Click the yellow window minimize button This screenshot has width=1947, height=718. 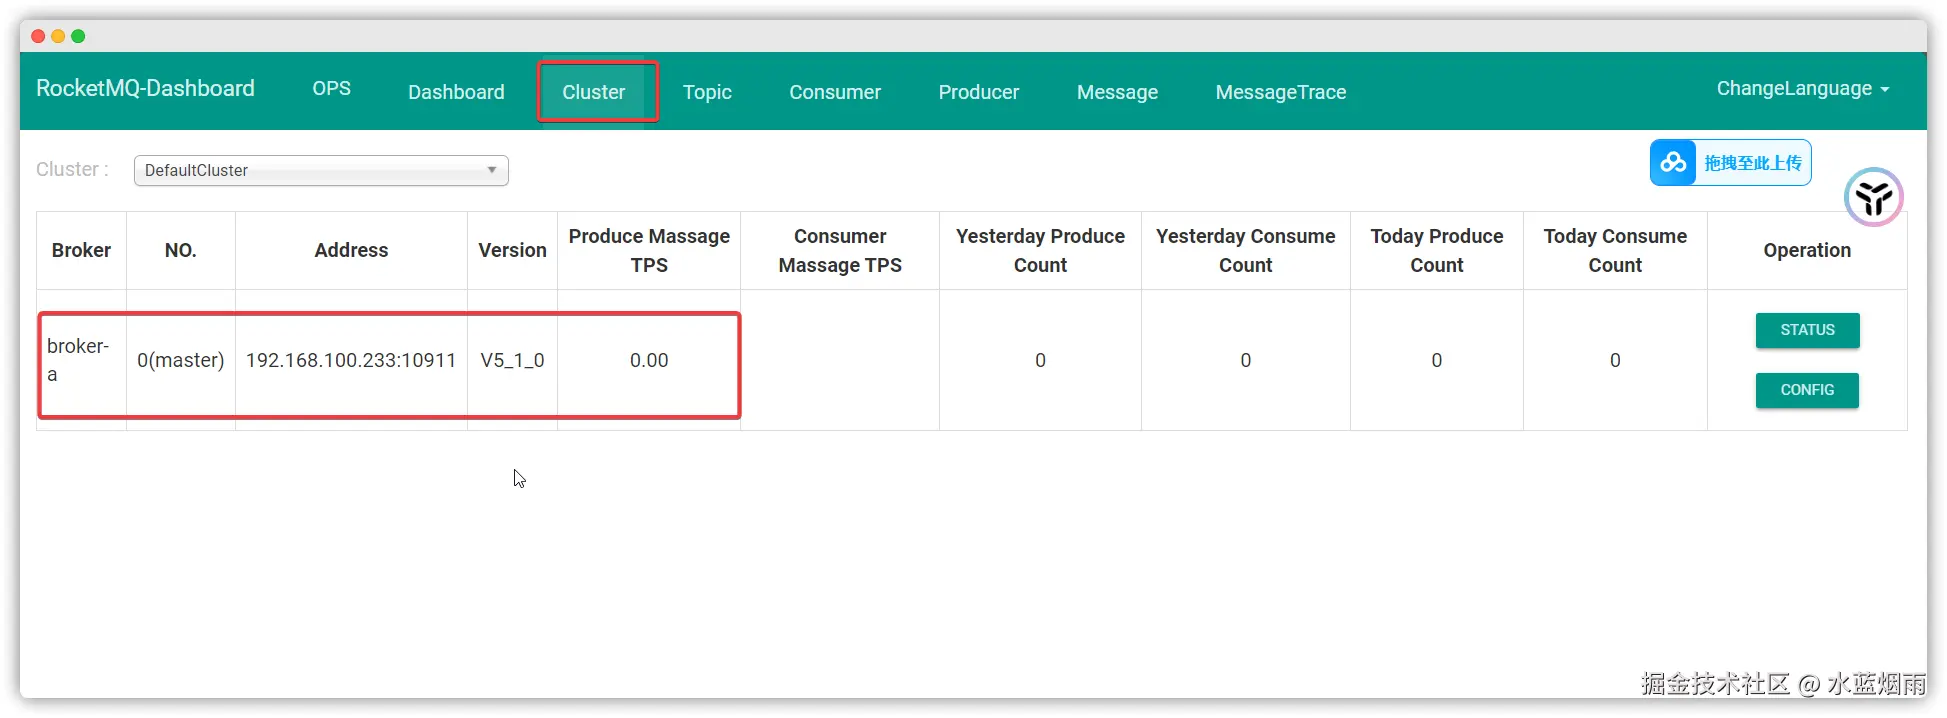click(58, 36)
